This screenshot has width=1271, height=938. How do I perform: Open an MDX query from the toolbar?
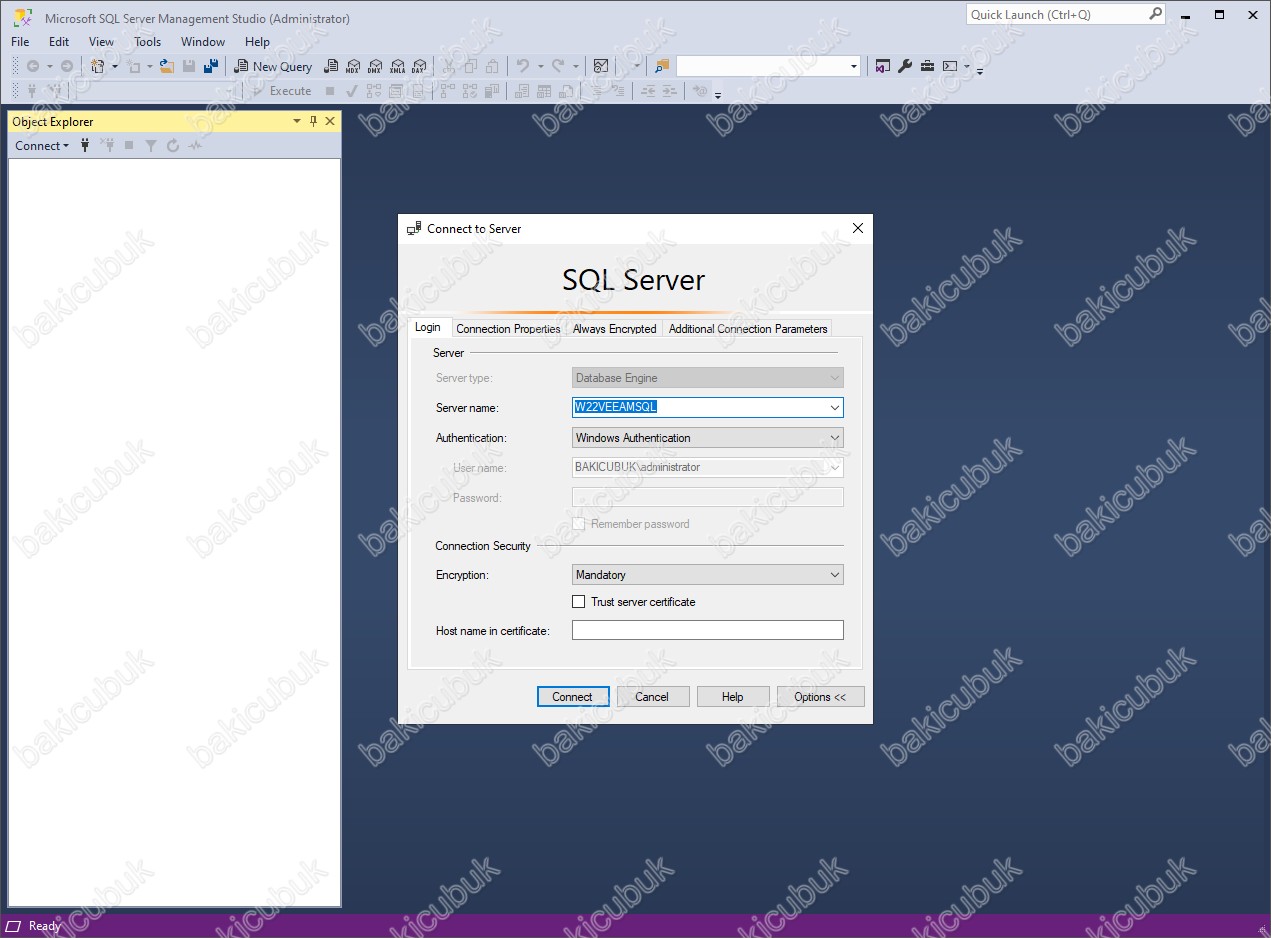tap(352, 66)
